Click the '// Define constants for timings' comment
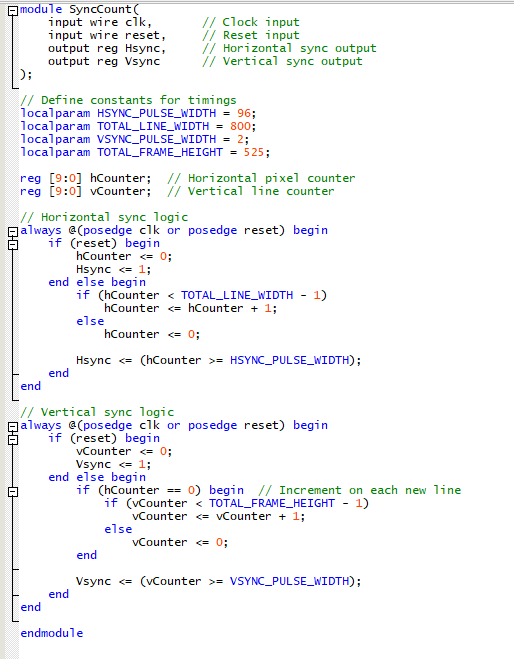Image resolution: width=514 pixels, height=659 pixels. tap(128, 100)
